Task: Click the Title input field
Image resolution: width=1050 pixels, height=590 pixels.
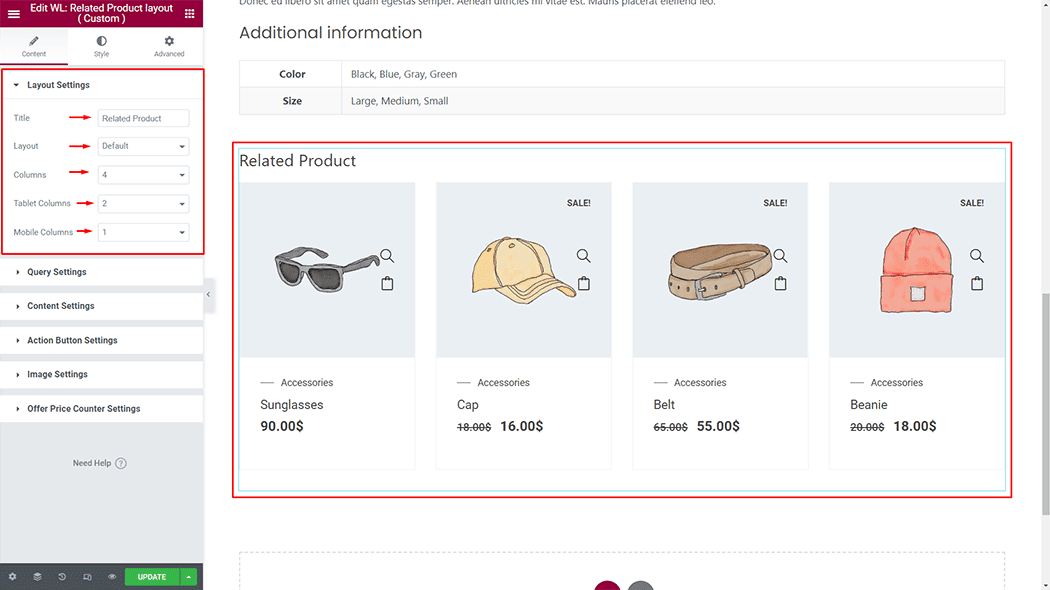Action: click(x=144, y=118)
